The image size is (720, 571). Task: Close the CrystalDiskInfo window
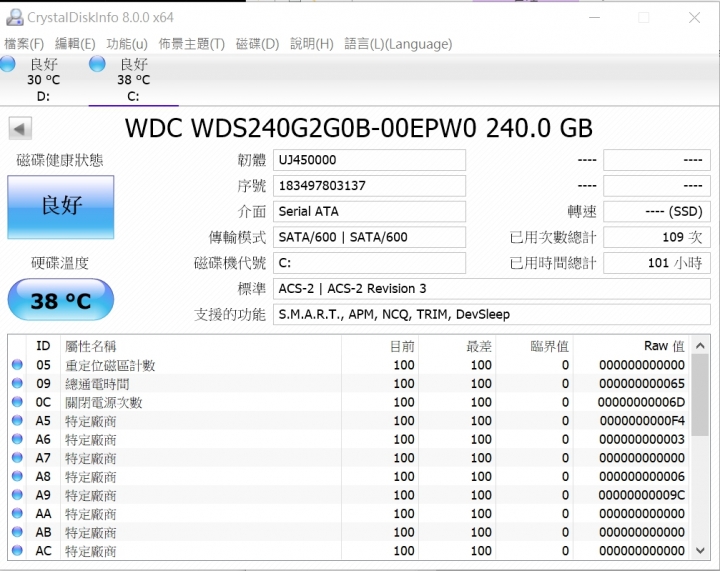pyautogui.click(x=694, y=17)
